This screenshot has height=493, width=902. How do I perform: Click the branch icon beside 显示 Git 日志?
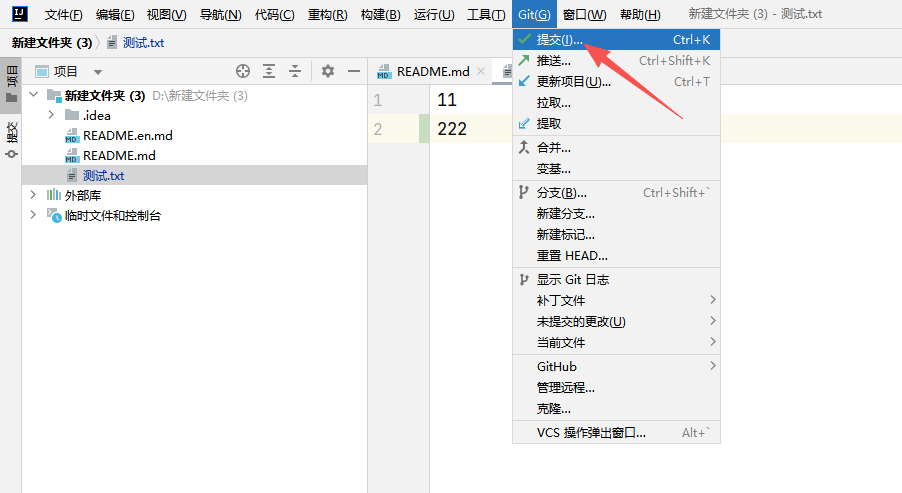[x=523, y=280]
